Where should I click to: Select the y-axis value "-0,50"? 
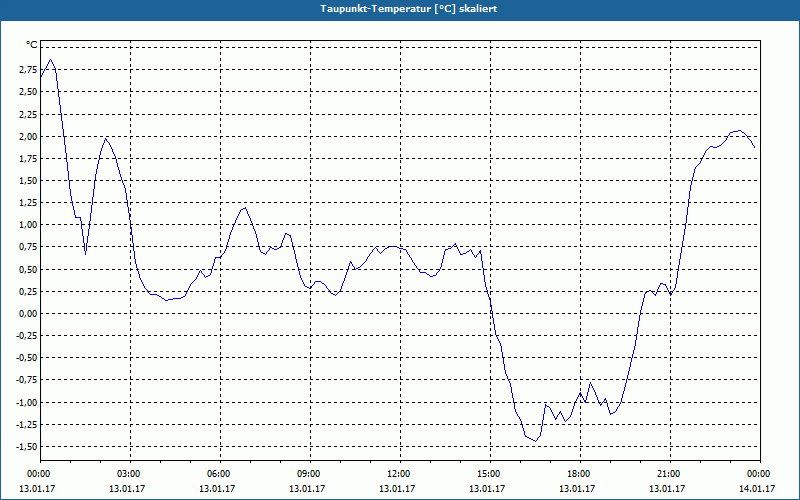tap(27, 358)
